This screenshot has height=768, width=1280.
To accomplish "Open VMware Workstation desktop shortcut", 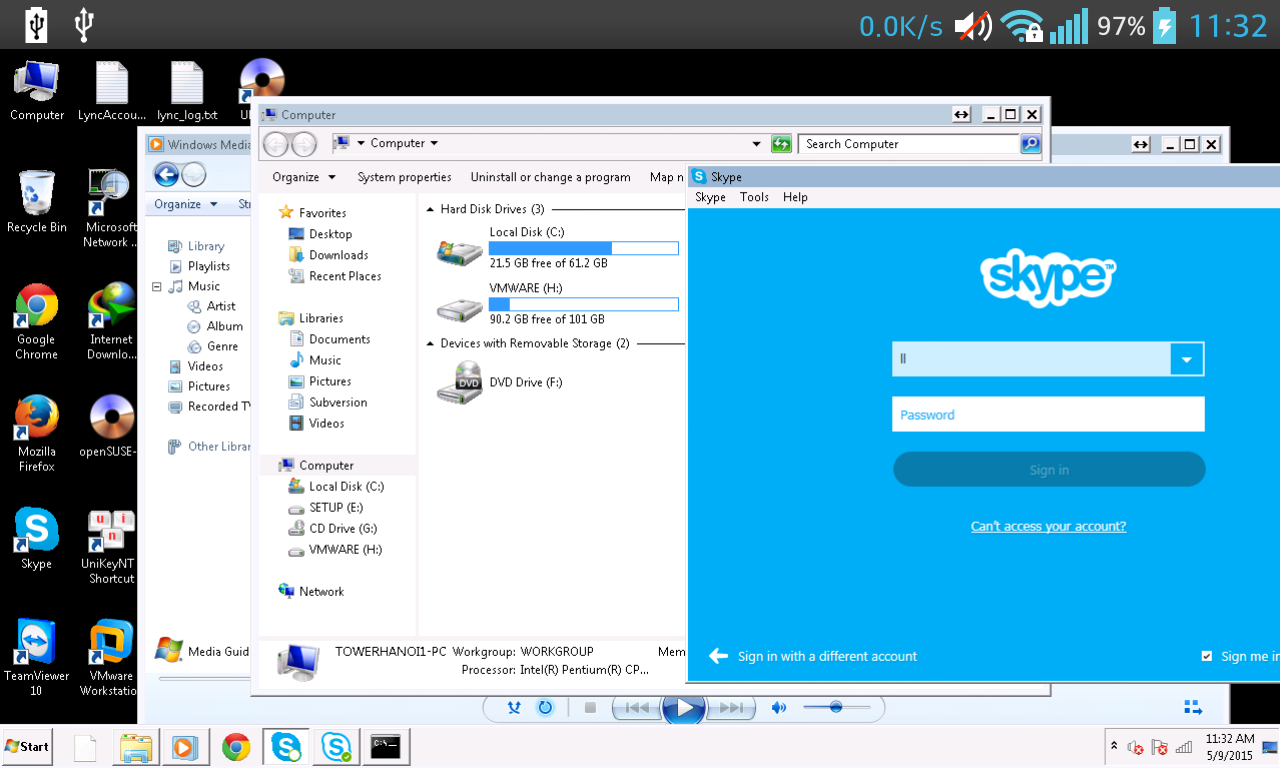I will point(111,658).
